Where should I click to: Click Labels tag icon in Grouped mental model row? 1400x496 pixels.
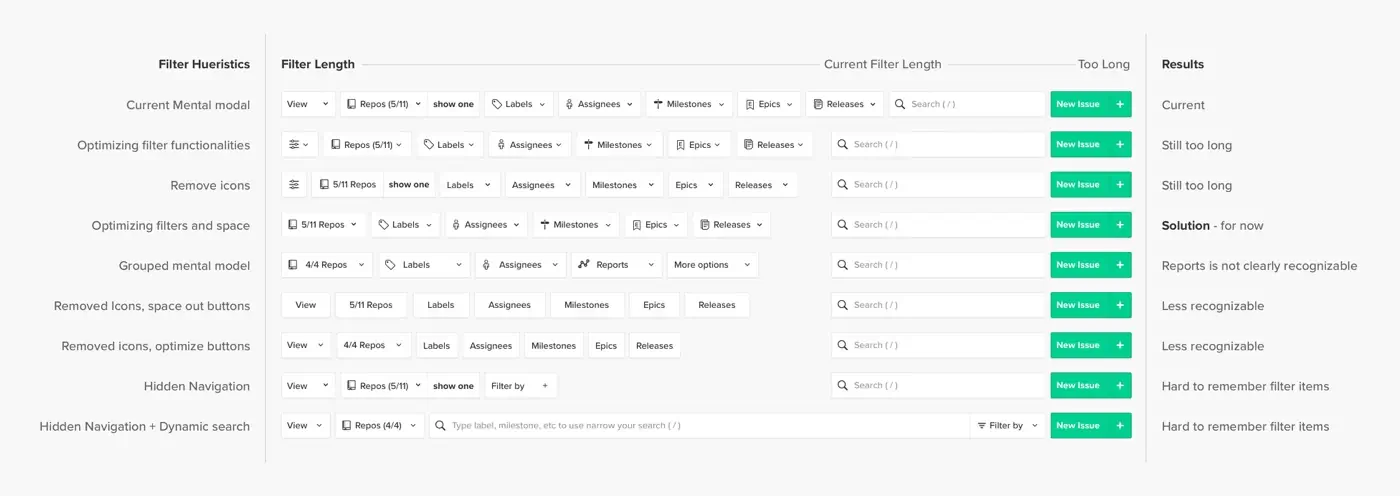390,265
